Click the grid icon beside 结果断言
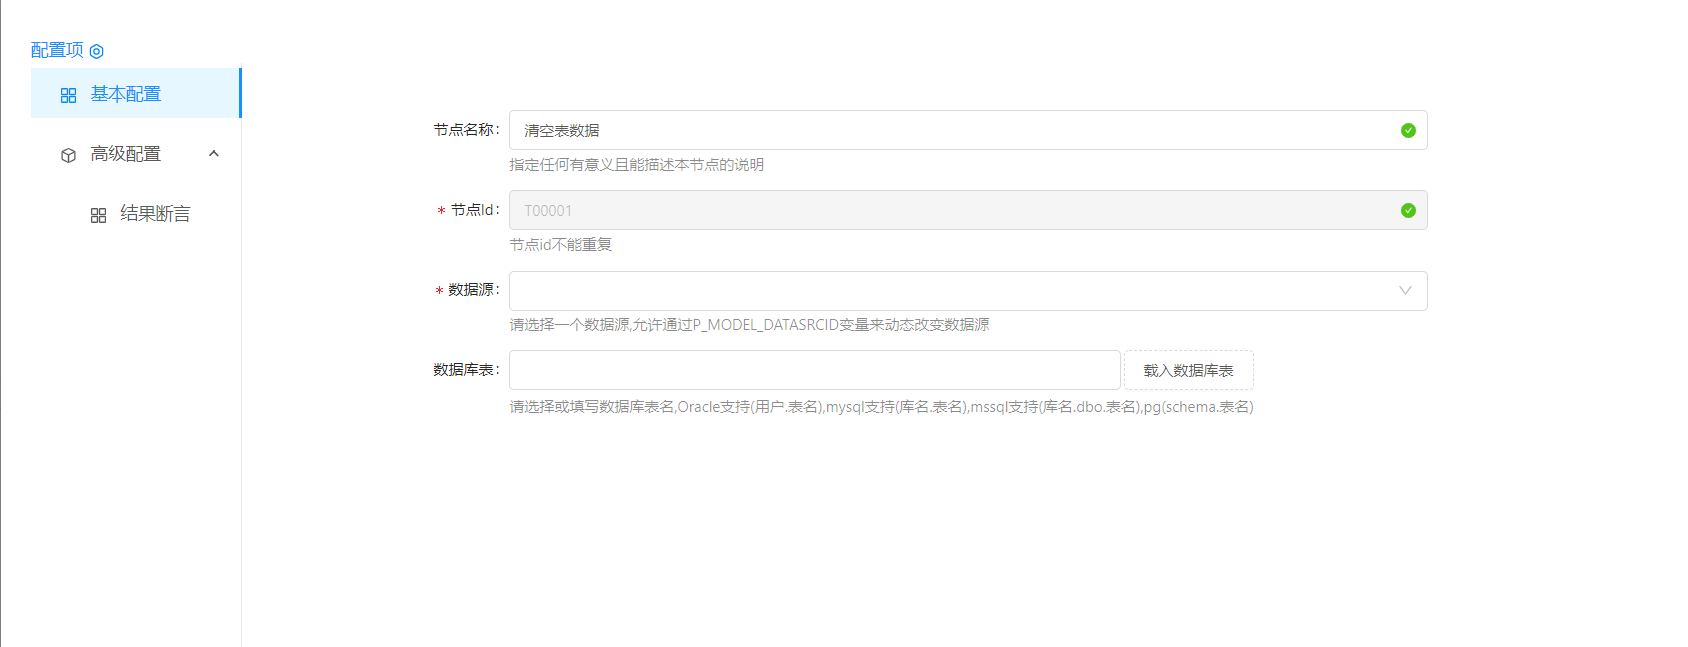The height and width of the screenshot is (647, 1688). coord(98,215)
